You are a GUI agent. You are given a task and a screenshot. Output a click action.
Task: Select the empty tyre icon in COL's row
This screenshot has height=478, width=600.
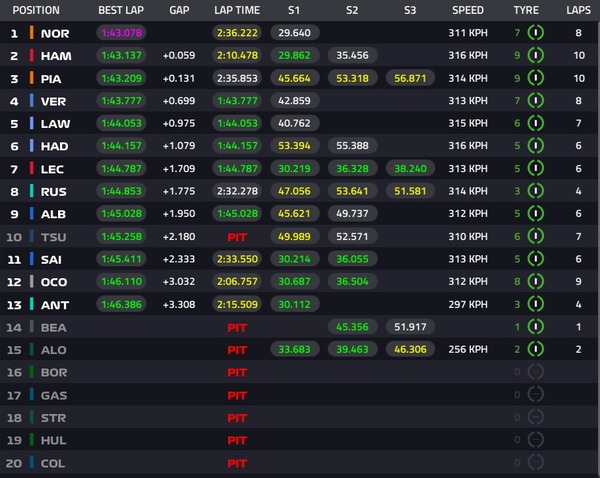point(536,463)
